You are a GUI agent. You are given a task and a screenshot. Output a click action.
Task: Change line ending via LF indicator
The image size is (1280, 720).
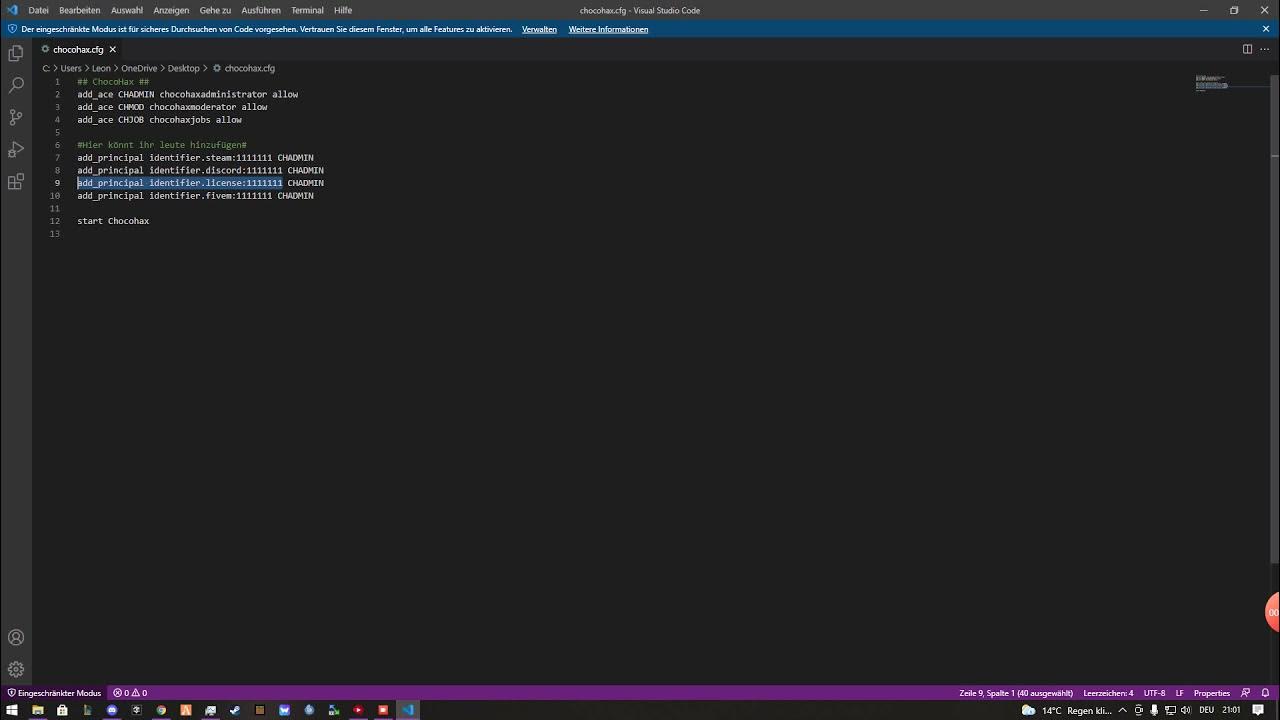pos(1180,693)
